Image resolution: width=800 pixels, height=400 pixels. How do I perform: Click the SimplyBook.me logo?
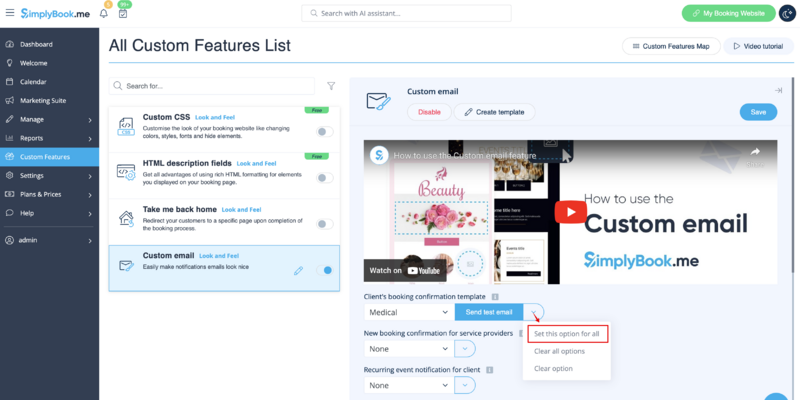(x=55, y=14)
